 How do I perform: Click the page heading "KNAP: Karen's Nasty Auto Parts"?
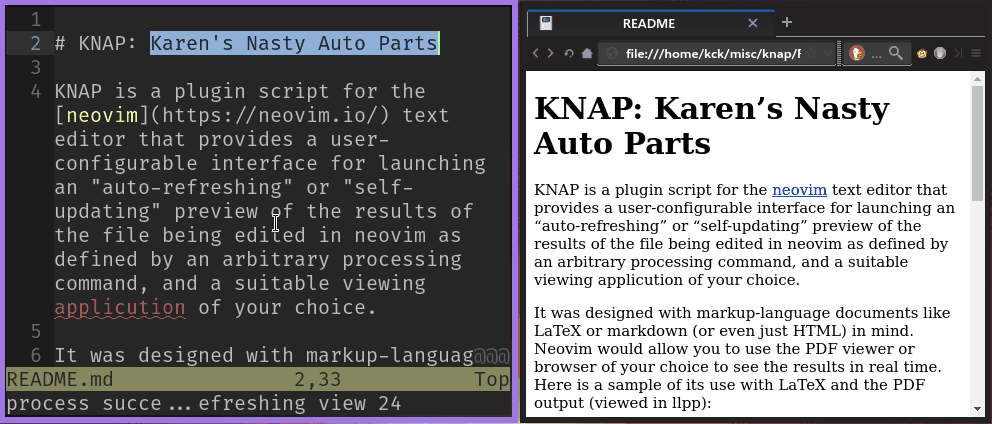coord(712,126)
